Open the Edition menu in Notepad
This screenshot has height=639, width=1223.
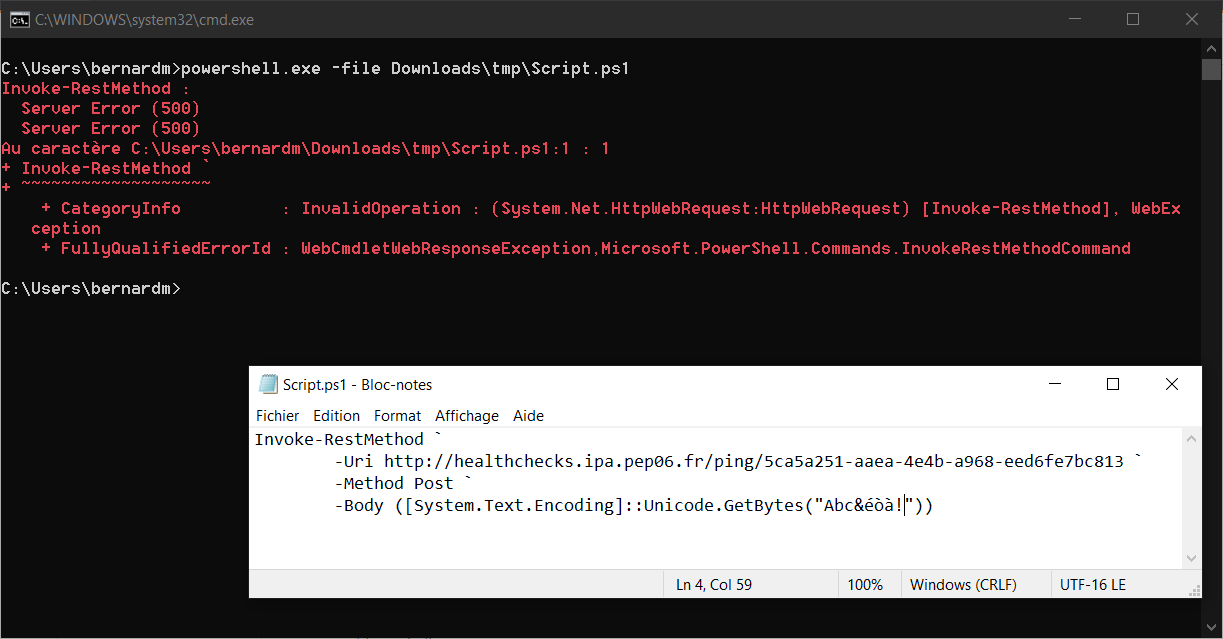pos(336,415)
